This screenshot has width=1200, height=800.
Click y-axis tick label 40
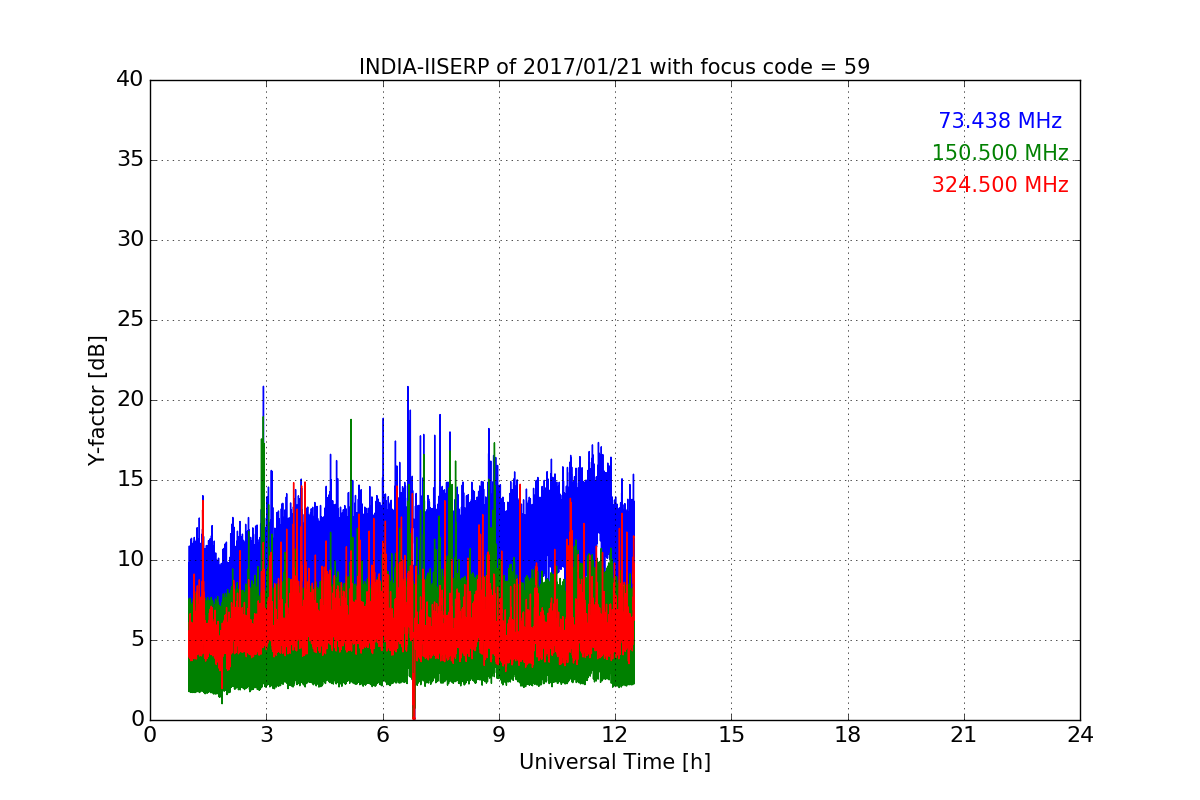tap(130, 80)
